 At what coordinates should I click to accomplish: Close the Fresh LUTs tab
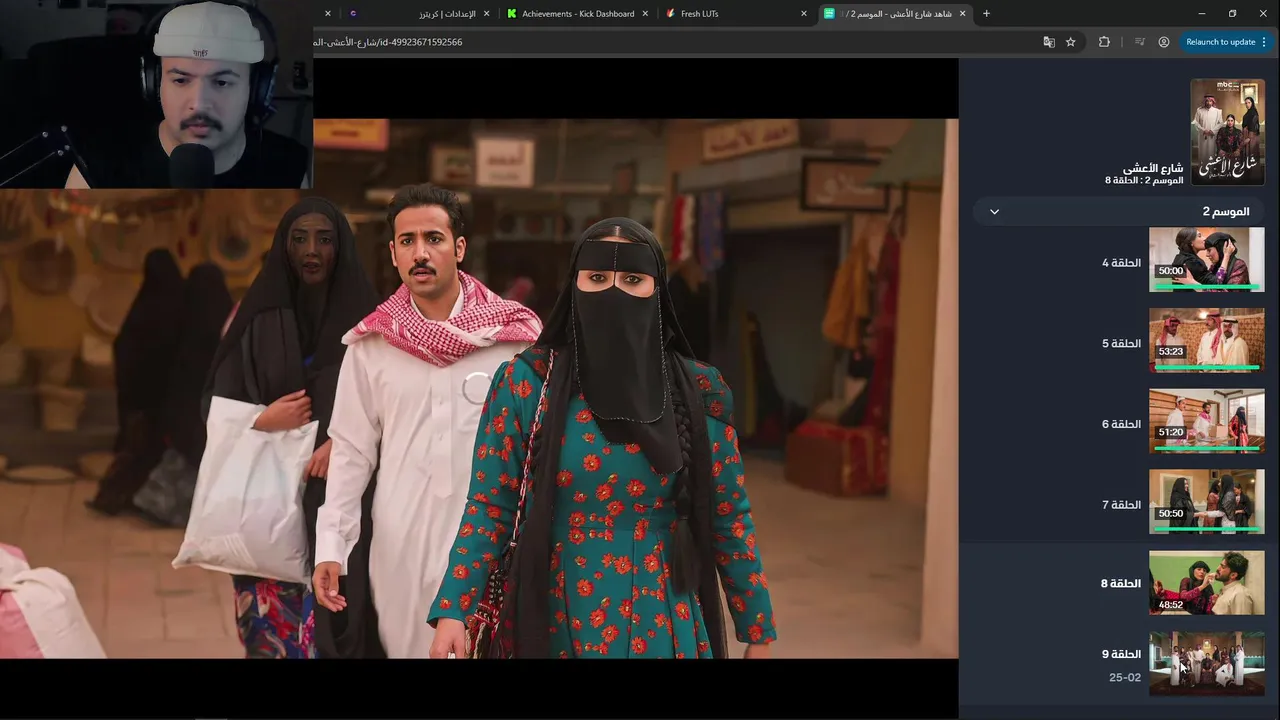pyautogui.click(x=804, y=14)
